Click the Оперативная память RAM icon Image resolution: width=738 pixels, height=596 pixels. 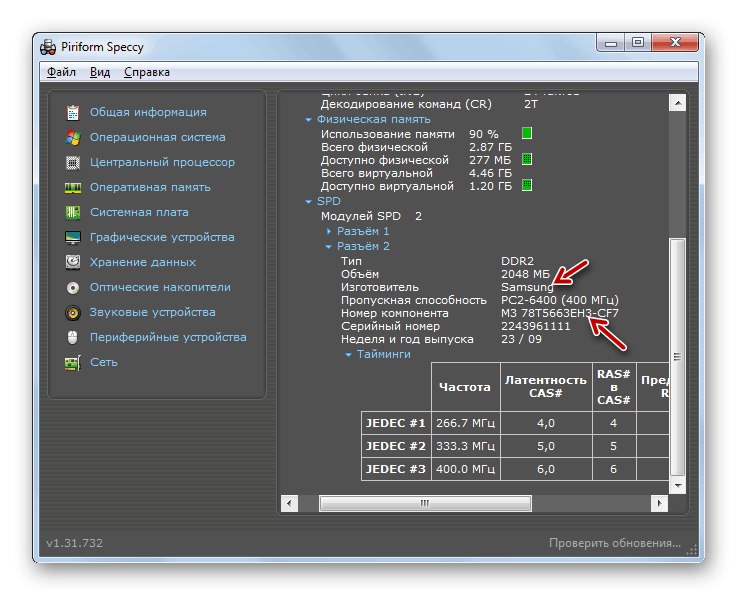point(72,187)
